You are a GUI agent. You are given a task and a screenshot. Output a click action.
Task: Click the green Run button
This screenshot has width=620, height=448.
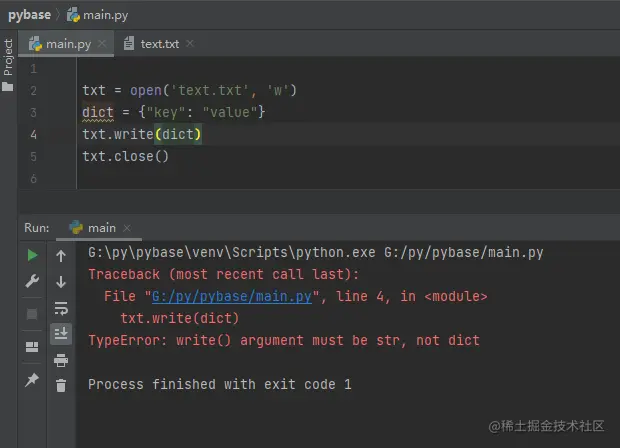coord(32,255)
